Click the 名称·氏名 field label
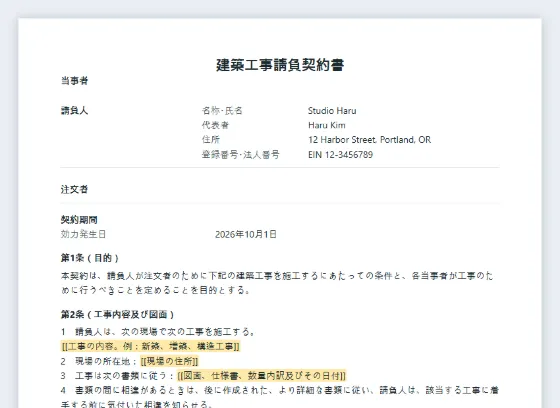Image resolution: width=560 pixels, height=408 pixels. click(222, 111)
